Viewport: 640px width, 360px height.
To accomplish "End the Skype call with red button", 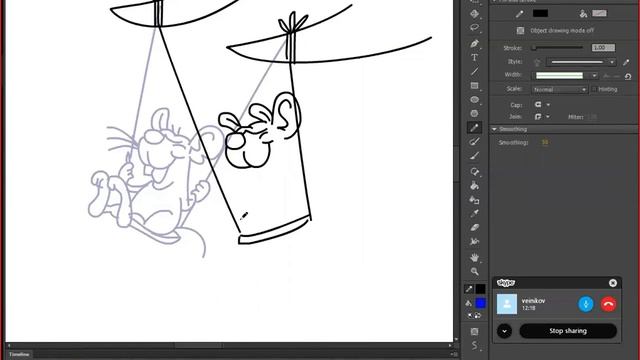I will 608,304.
